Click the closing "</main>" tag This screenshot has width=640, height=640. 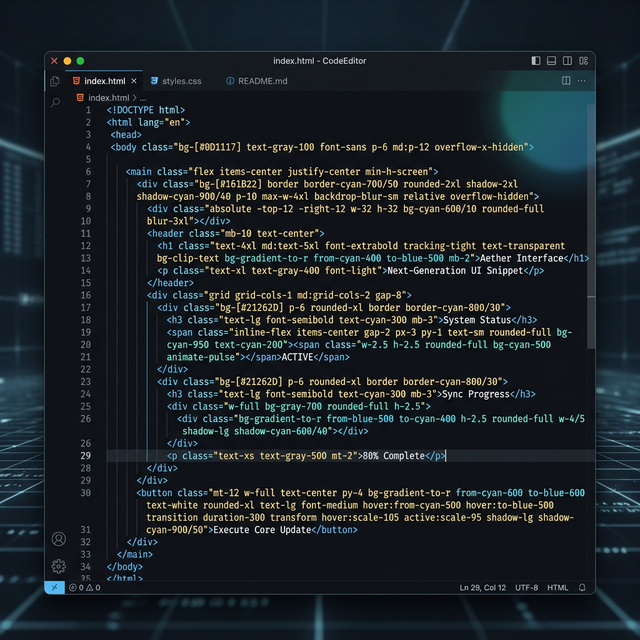click(x=135, y=554)
